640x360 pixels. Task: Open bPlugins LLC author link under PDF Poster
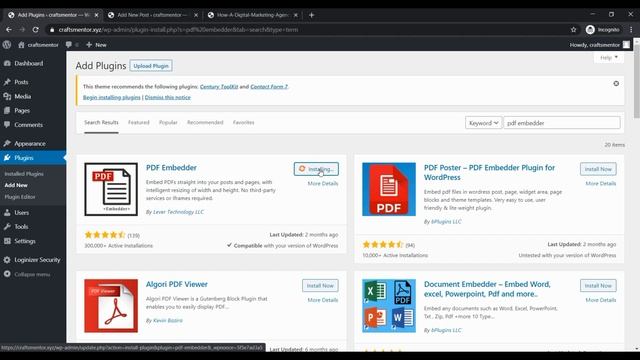click(x=446, y=222)
